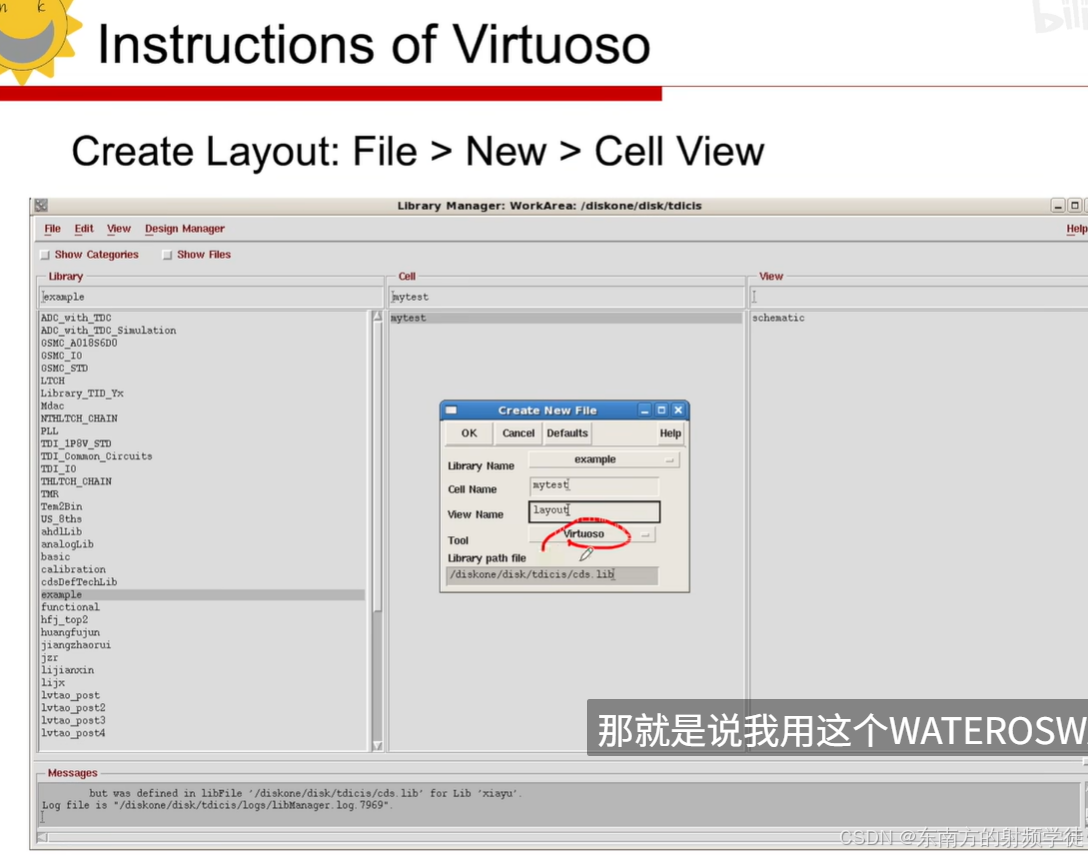Click the Library name input field
The image size is (1088, 855).
(211, 296)
